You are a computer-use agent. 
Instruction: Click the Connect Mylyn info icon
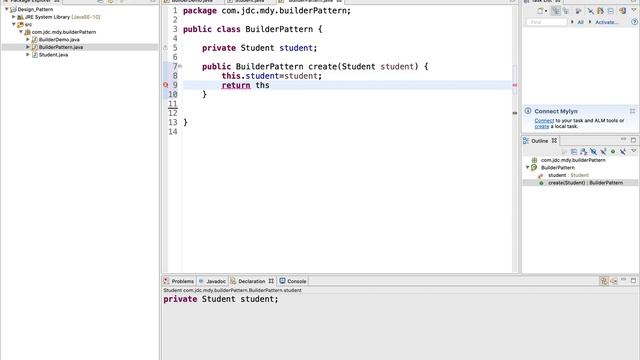[528, 111]
